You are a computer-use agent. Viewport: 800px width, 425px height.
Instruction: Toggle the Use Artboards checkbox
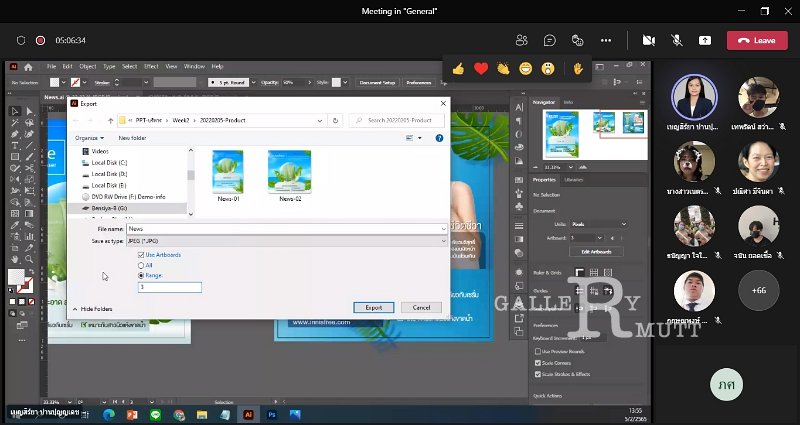coord(141,255)
